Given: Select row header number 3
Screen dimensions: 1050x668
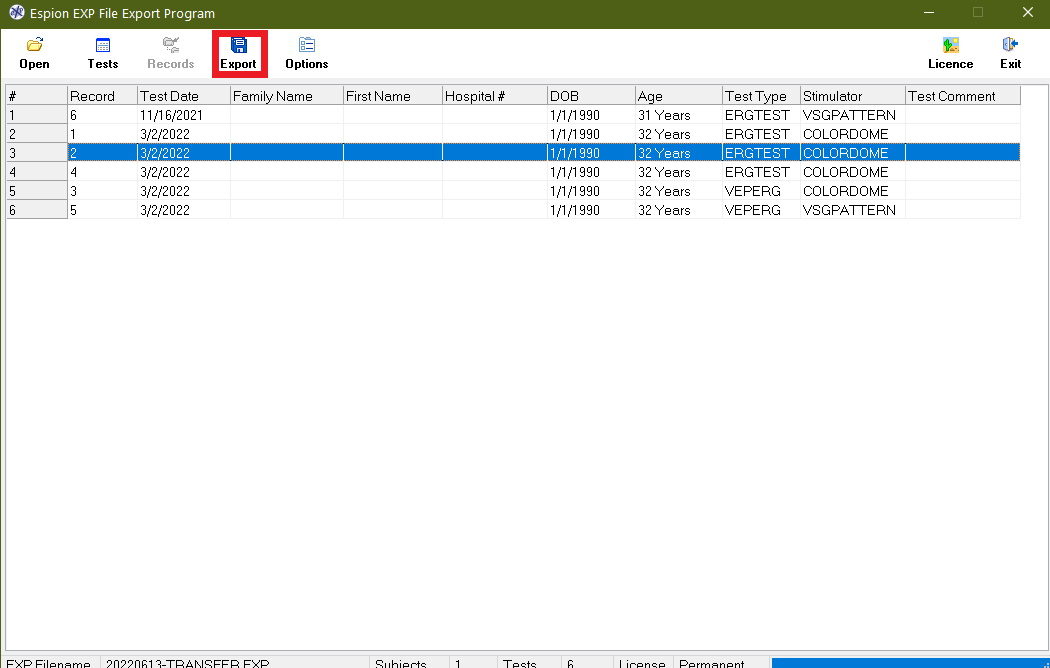Looking at the screenshot, I should point(37,153).
